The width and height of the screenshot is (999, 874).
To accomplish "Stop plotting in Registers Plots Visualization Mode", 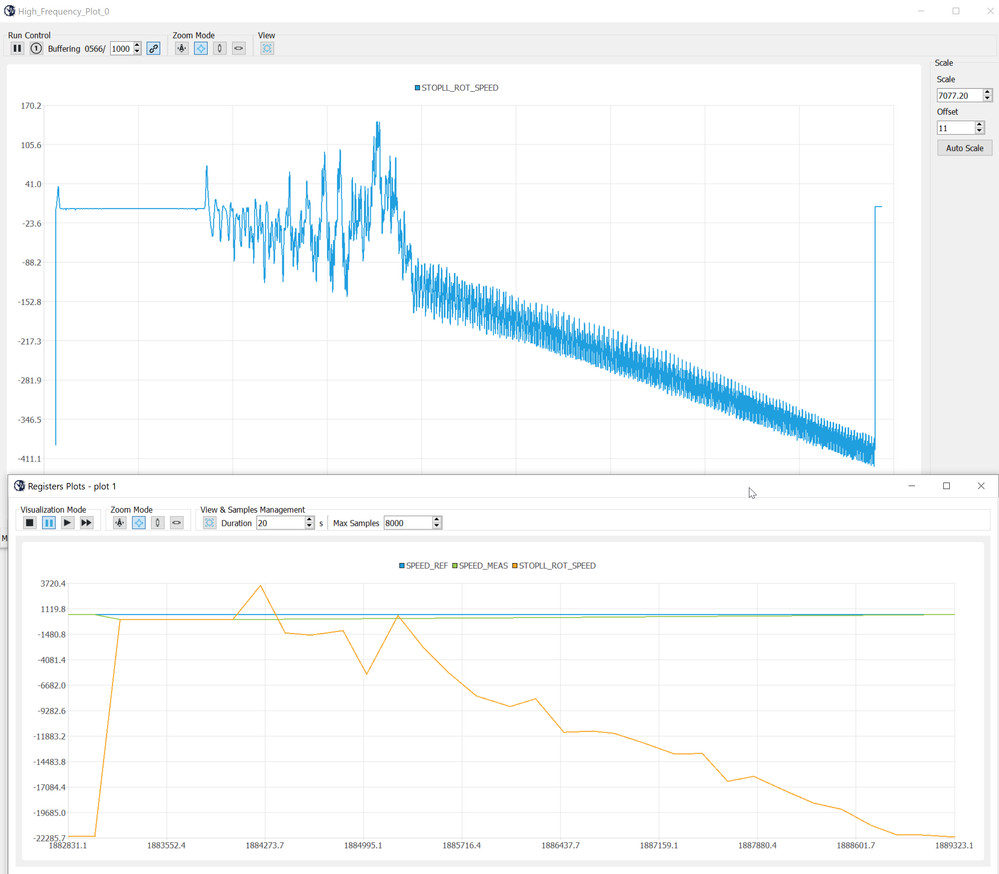I will click(29, 523).
